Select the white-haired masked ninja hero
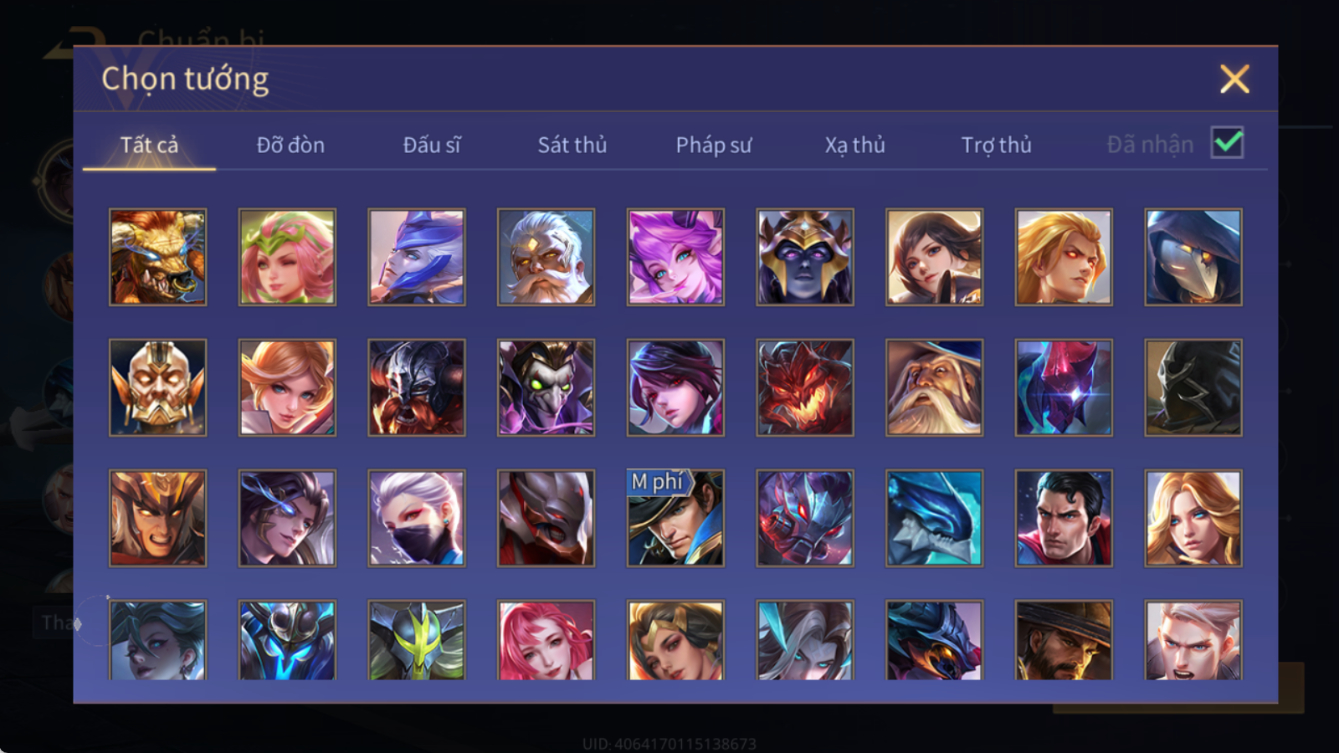Screen dimensions: 1339x753 [x=417, y=519]
